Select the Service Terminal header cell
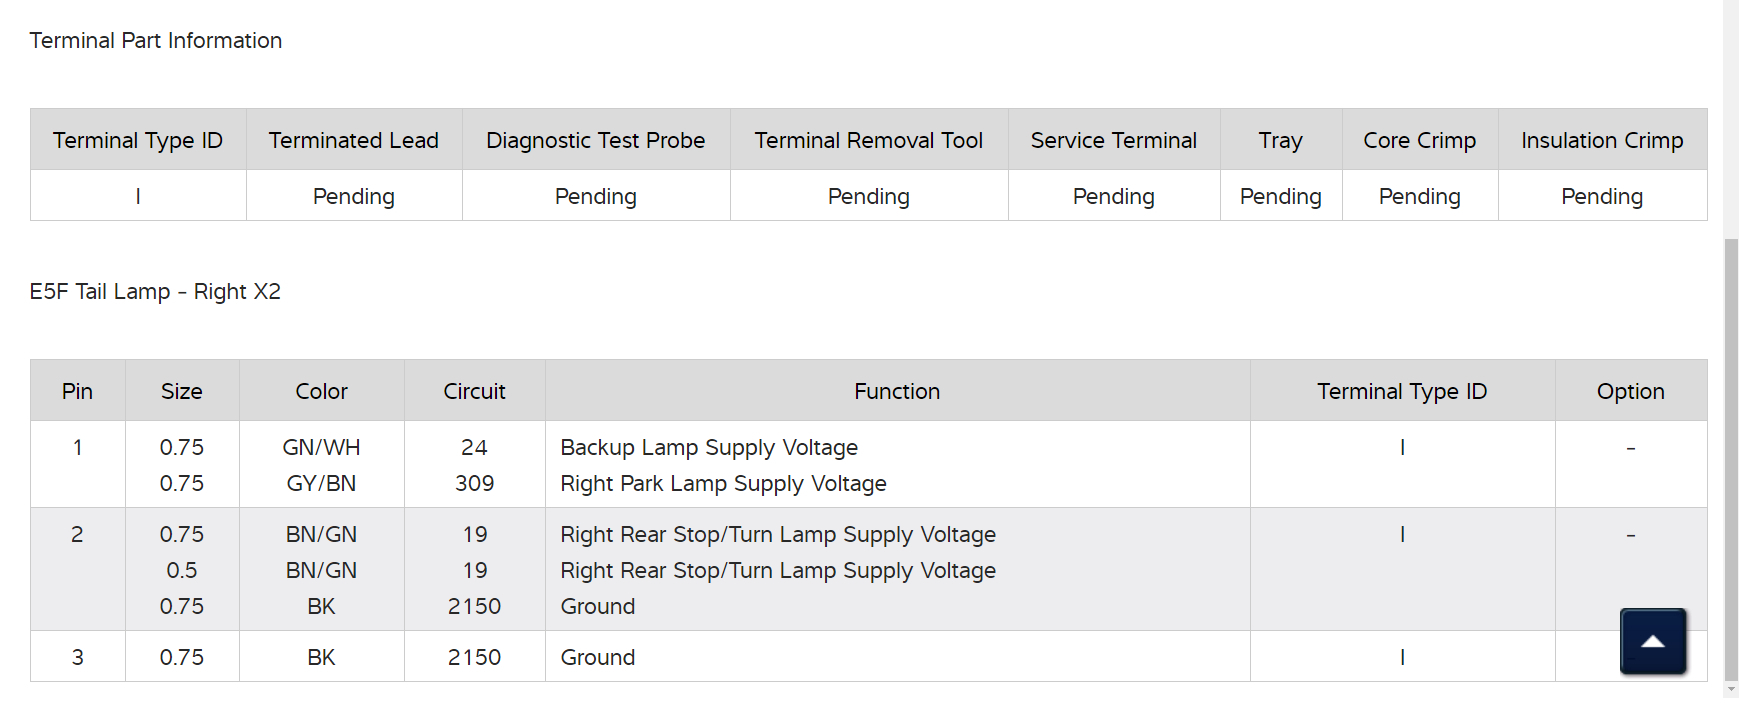 (1113, 141)
